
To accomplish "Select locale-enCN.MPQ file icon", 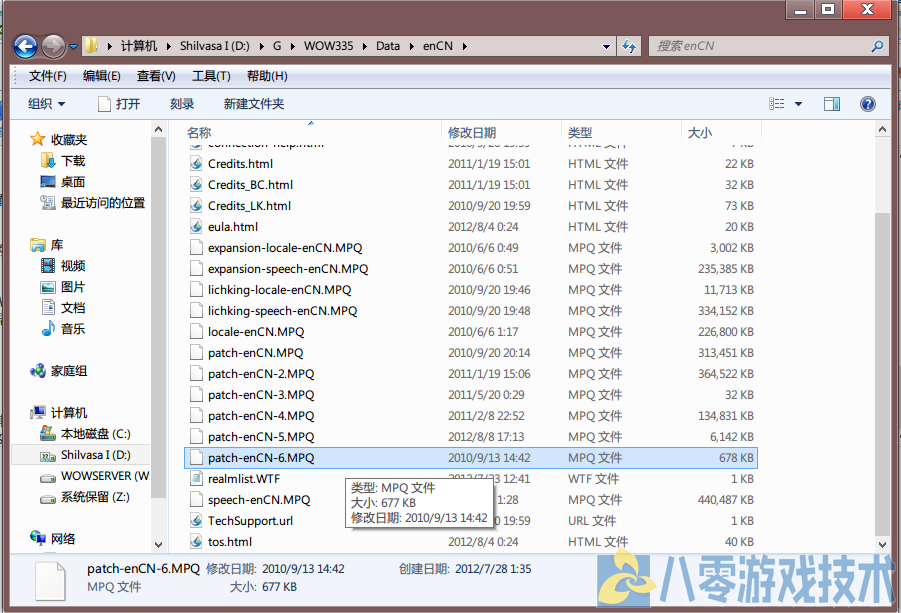I will point(197,331).
